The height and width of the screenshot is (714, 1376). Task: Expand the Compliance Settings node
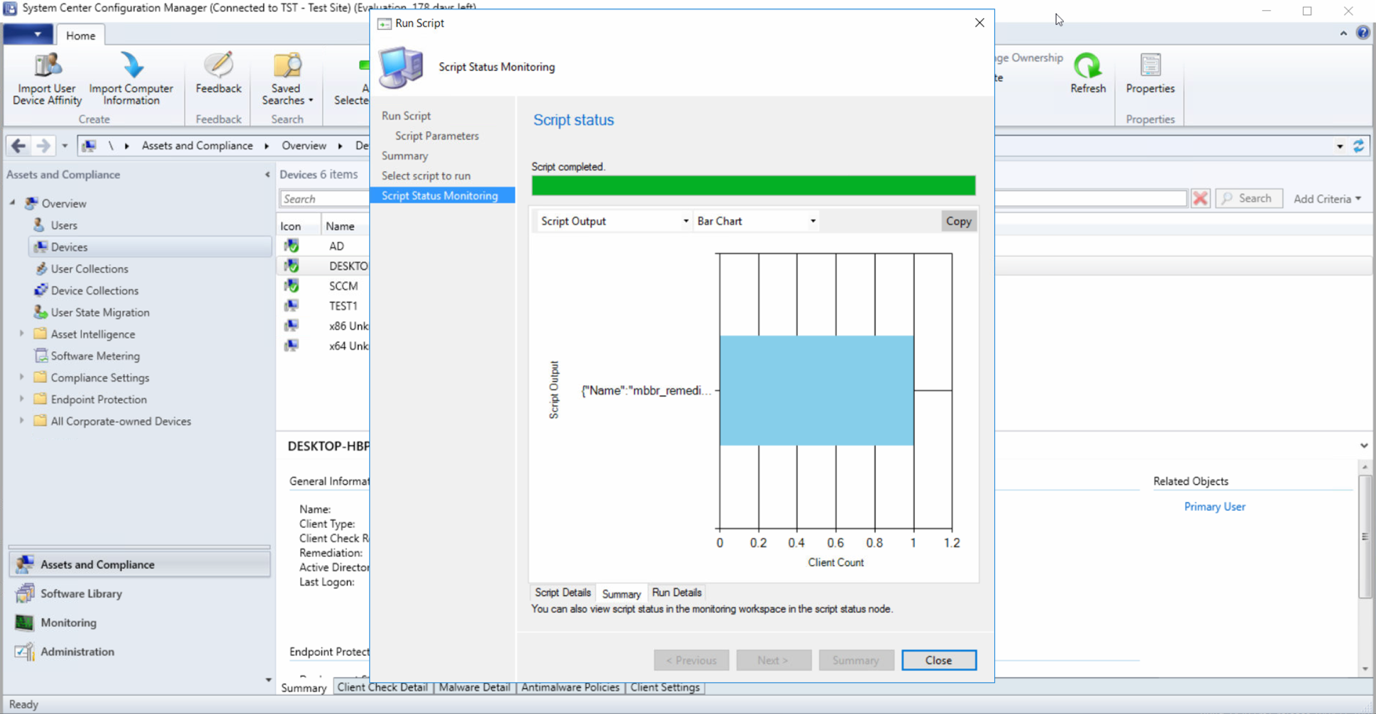pos(22,378)
